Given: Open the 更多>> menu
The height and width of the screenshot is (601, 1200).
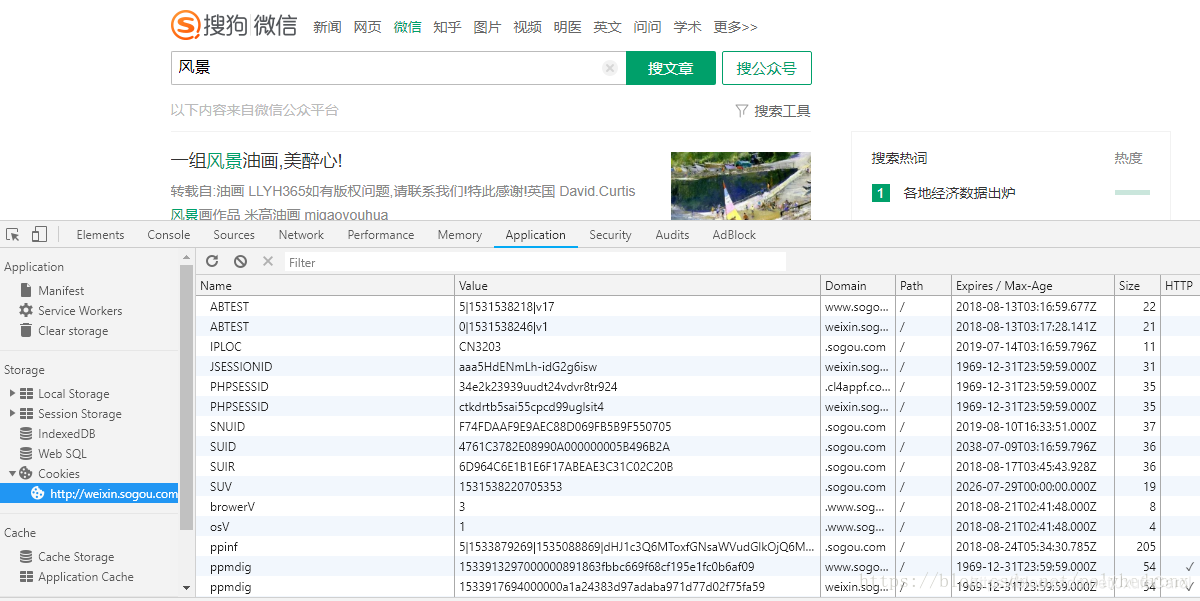Looking at the screenshot, I should click(735, 27).
